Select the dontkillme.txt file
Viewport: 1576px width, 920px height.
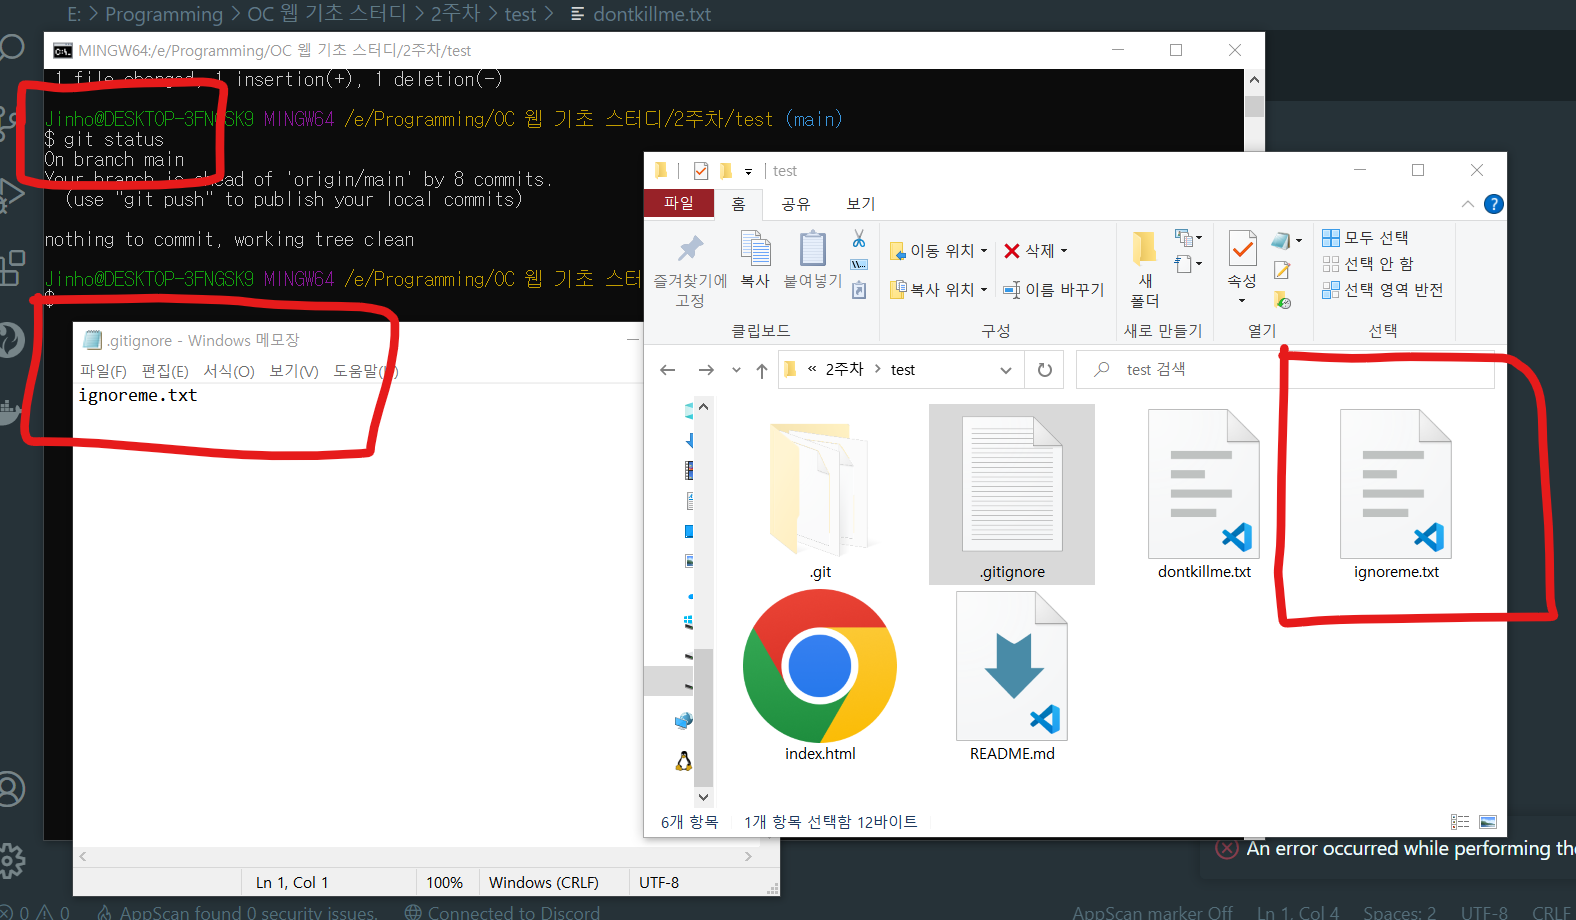point(1204,495)
